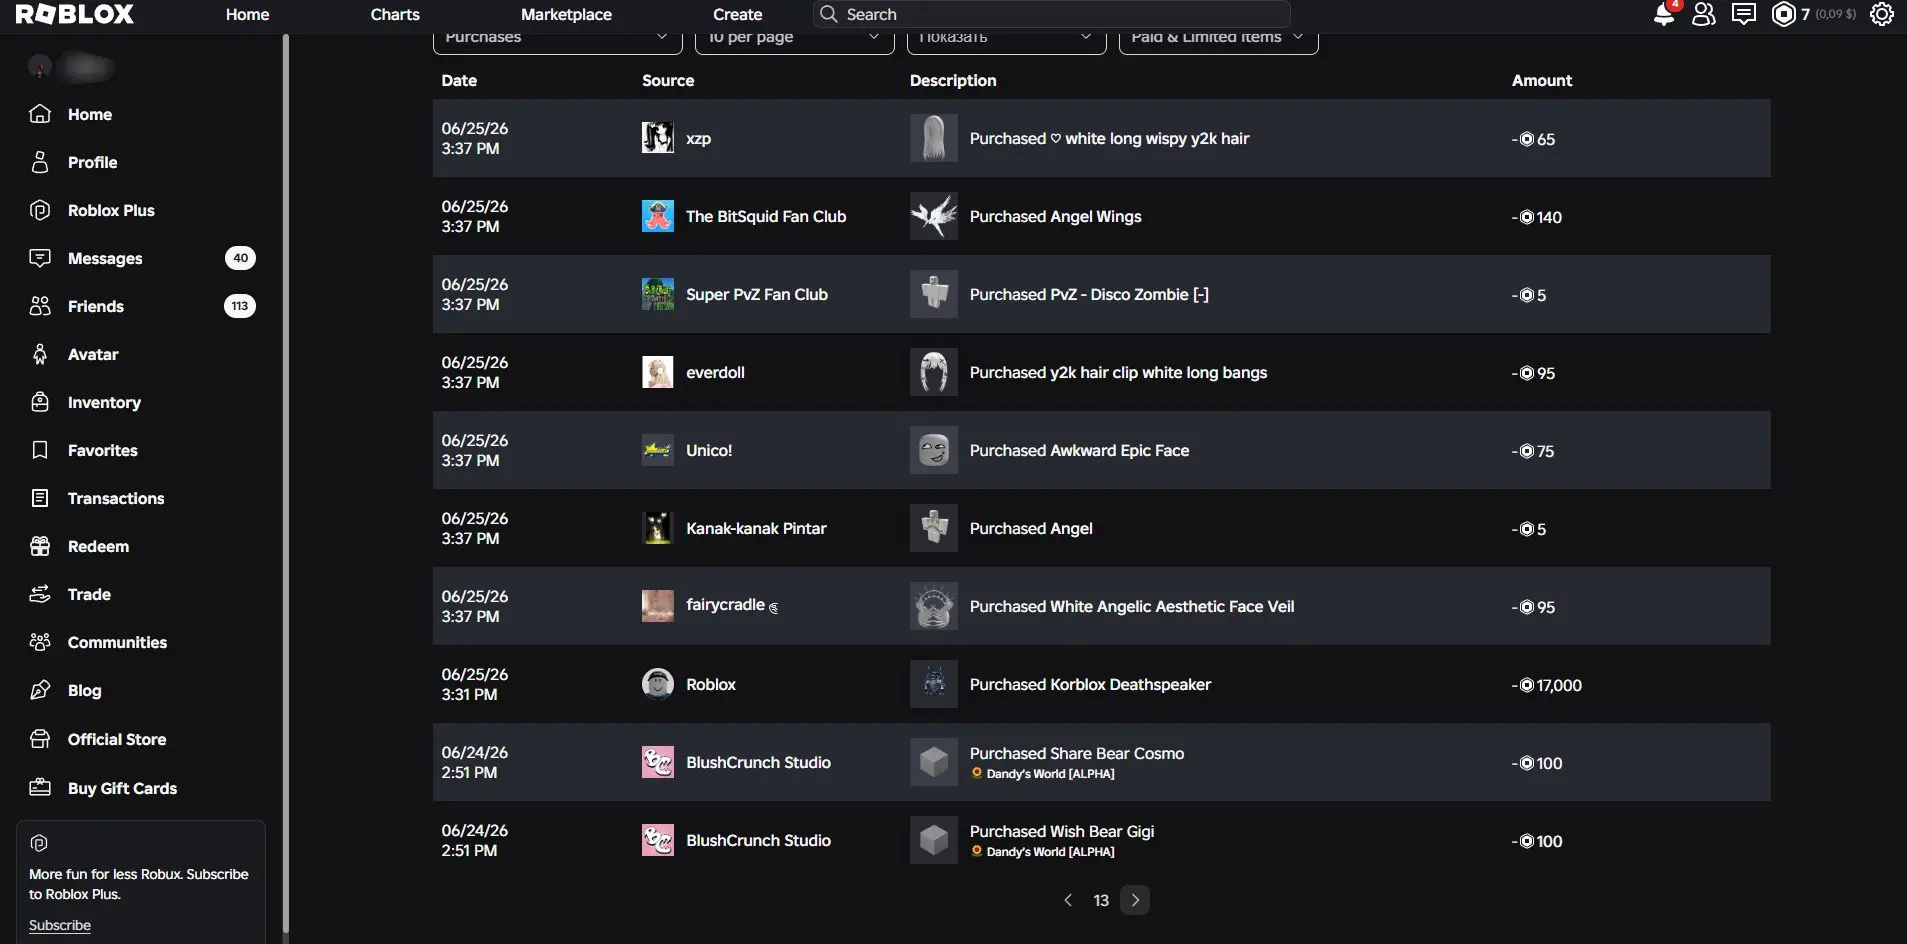Screen dimensions: 1907x944
Task: Open Super PvZ Fan Club link
Action: pyautogui.click(x=757, y=294)
